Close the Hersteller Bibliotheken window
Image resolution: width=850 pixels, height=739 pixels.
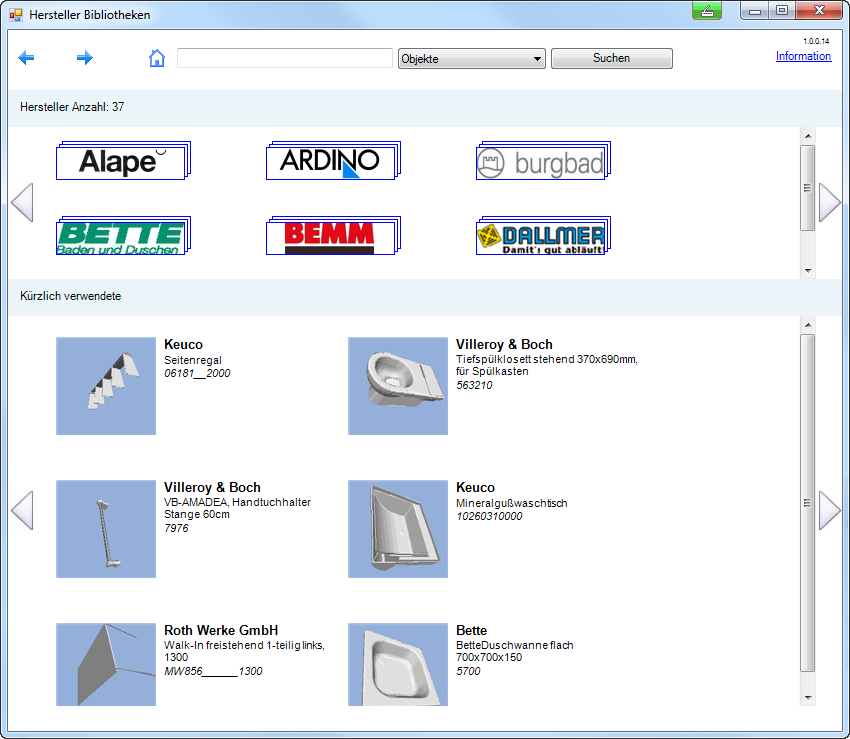pyautogui.click(x=819, y=10)
